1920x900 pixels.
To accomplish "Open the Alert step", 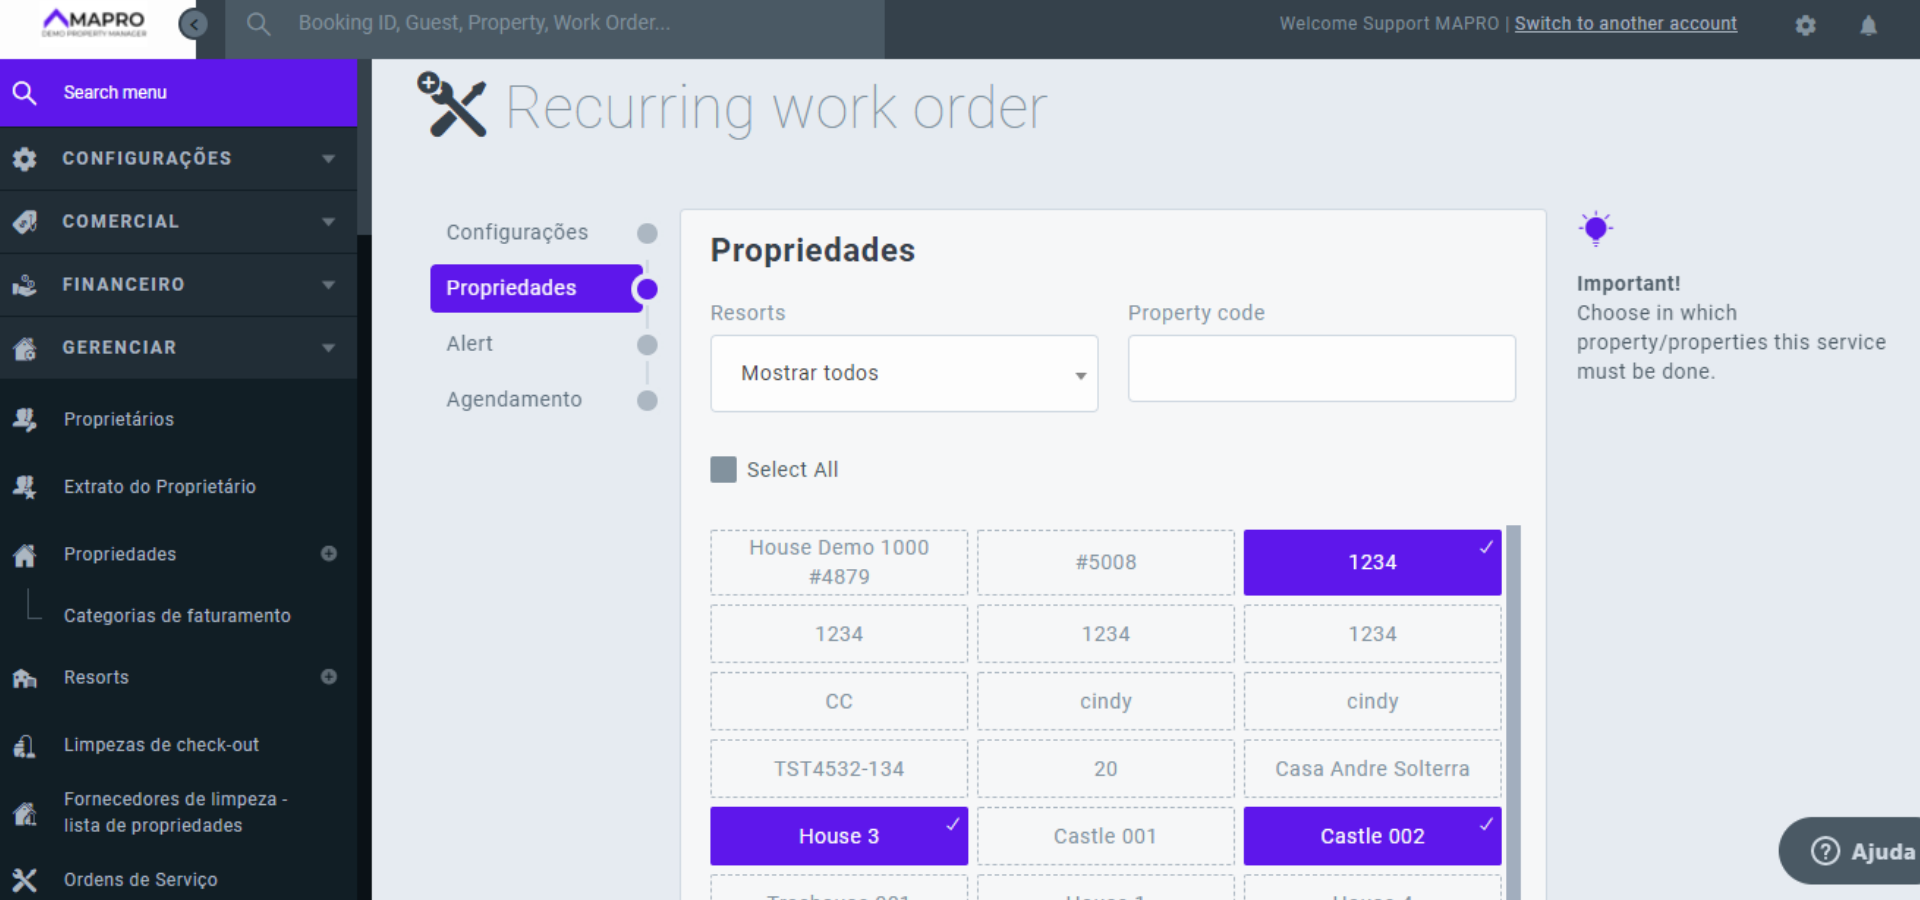I will point(470,344).
